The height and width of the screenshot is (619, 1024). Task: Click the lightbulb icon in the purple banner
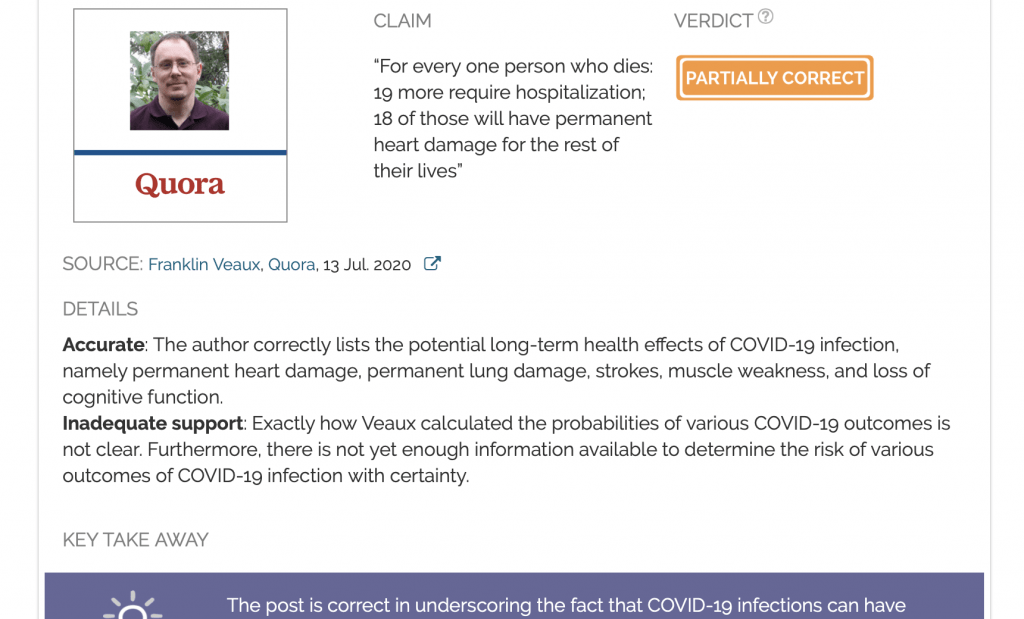point(133,604)
